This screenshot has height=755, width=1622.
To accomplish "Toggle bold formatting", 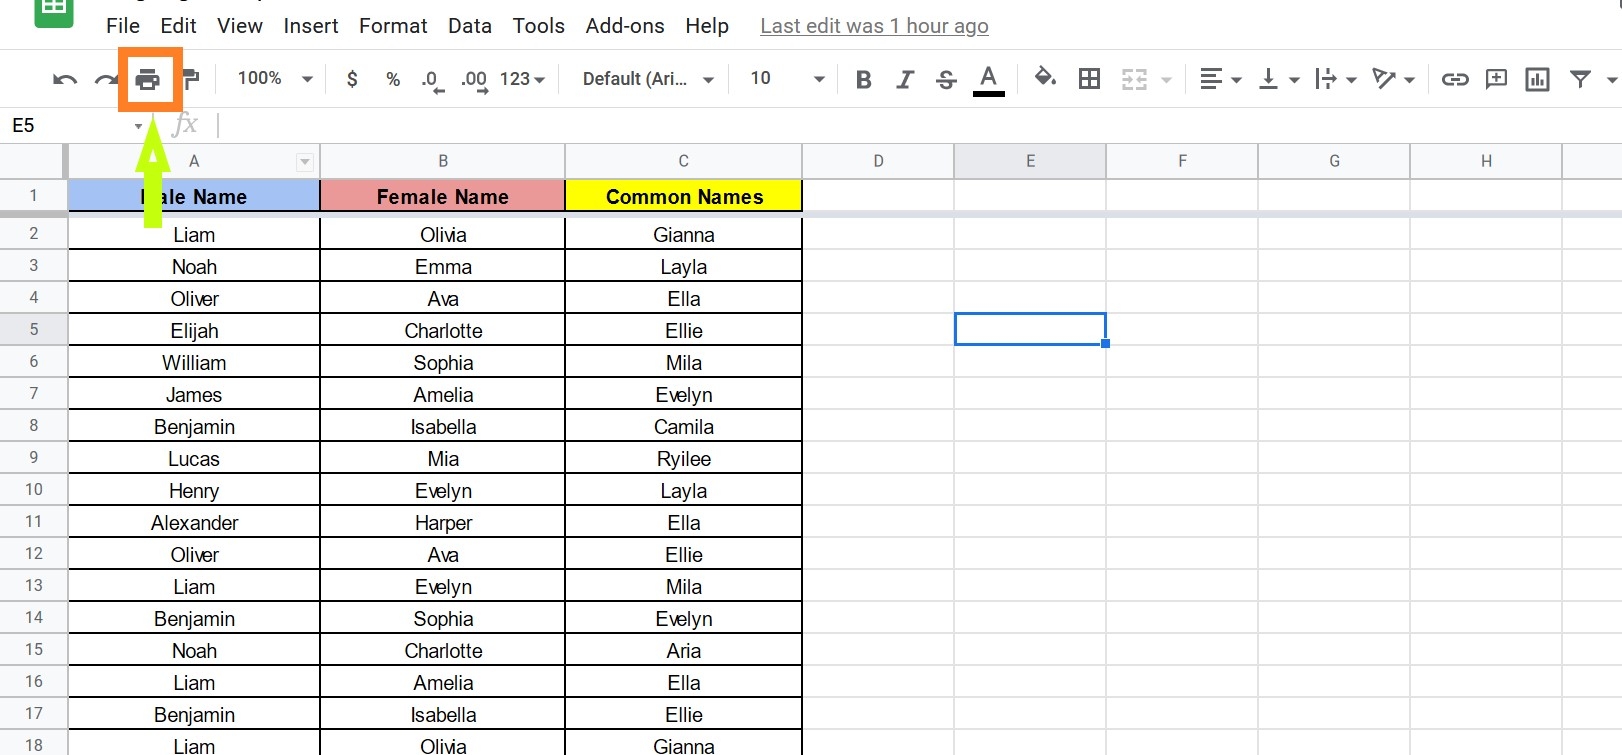I will tap(864, 79).
